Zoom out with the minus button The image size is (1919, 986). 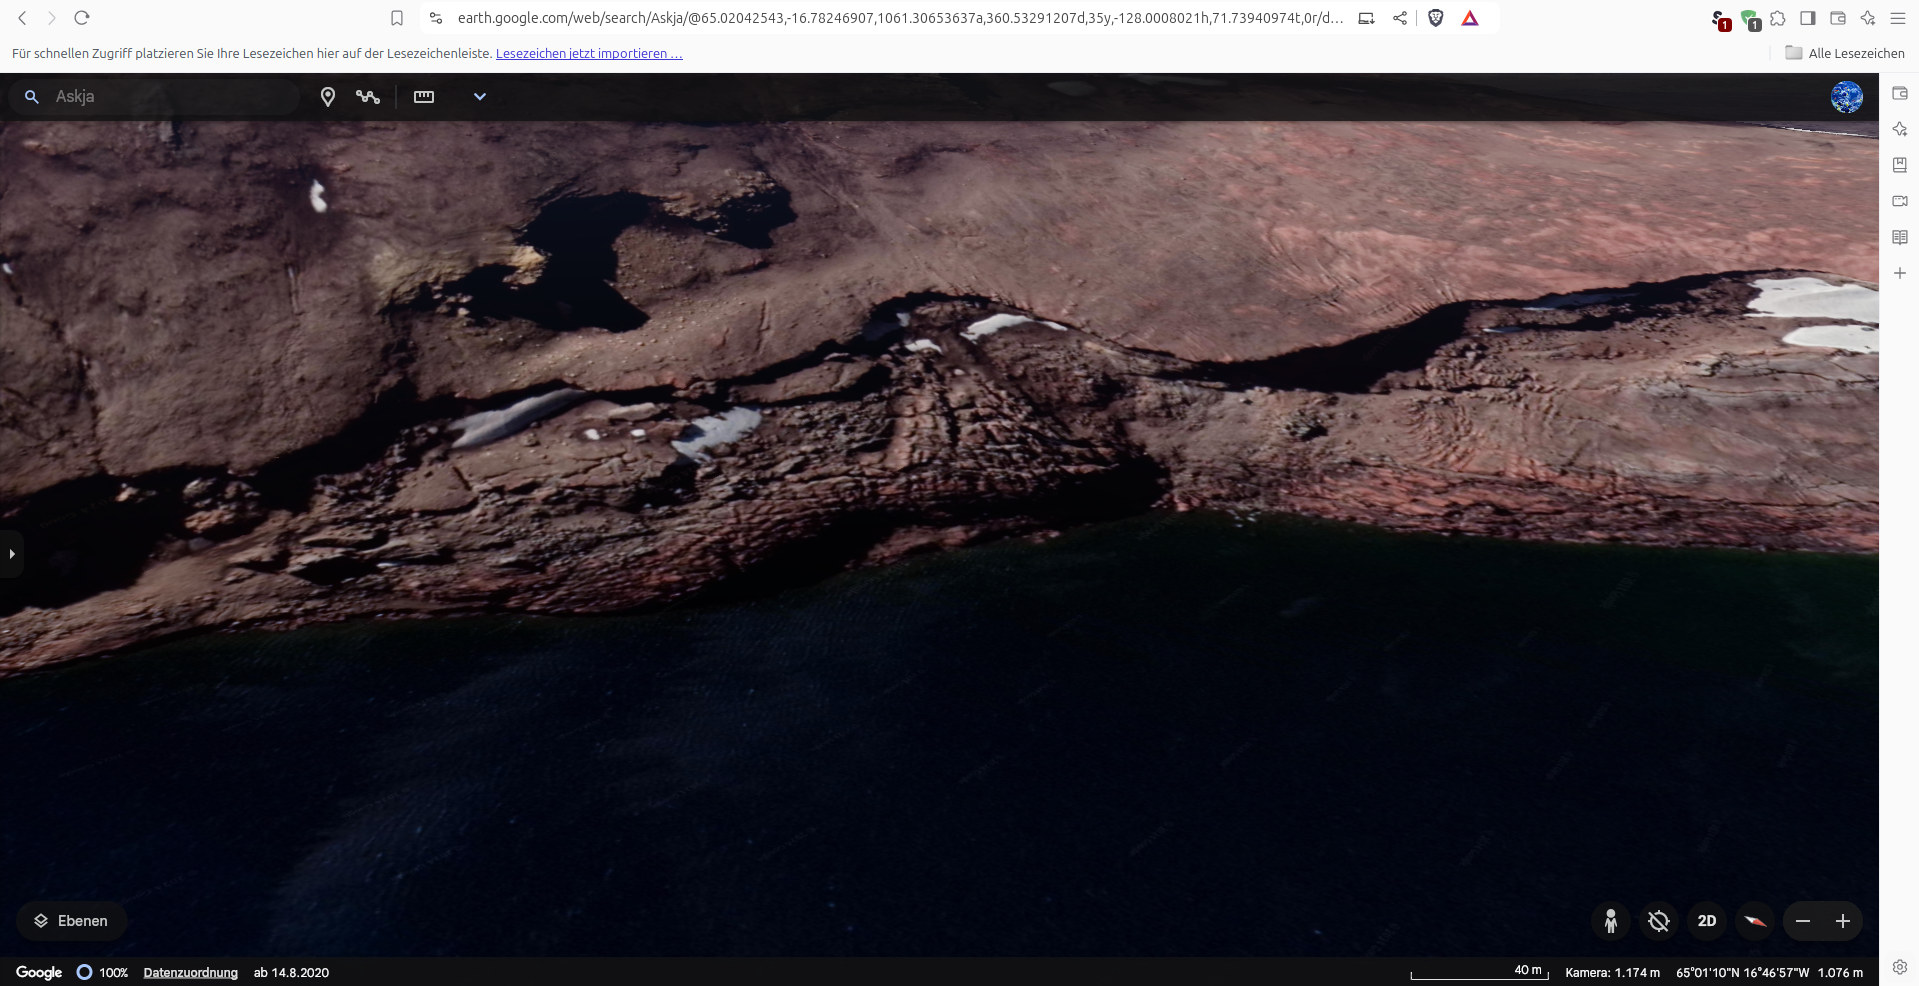pos(1803,921)
